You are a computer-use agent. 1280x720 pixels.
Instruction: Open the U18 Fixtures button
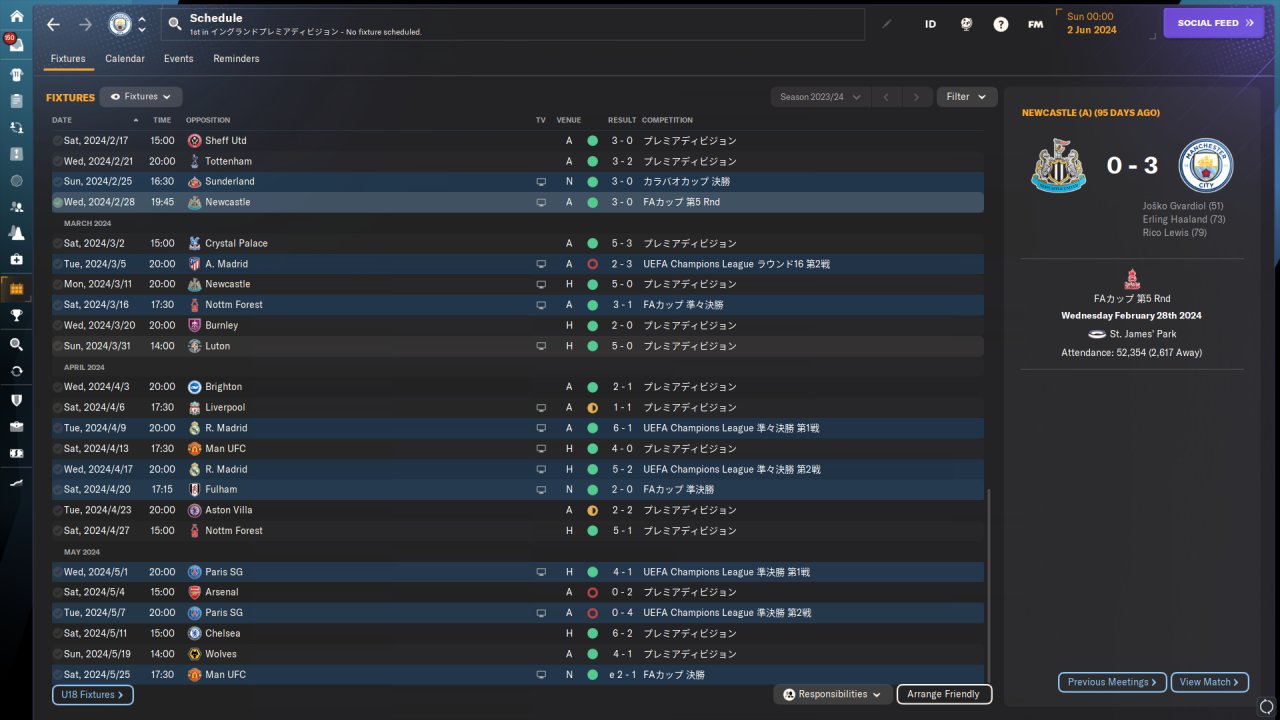93,694
